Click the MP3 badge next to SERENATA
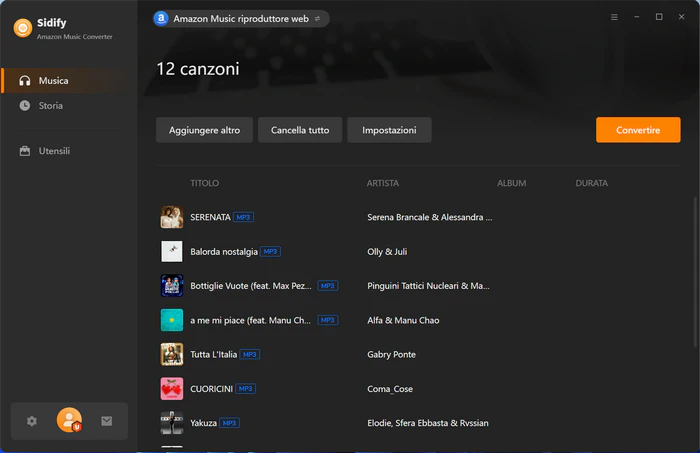This screenshot has height=453, width=700. point(243,217)
